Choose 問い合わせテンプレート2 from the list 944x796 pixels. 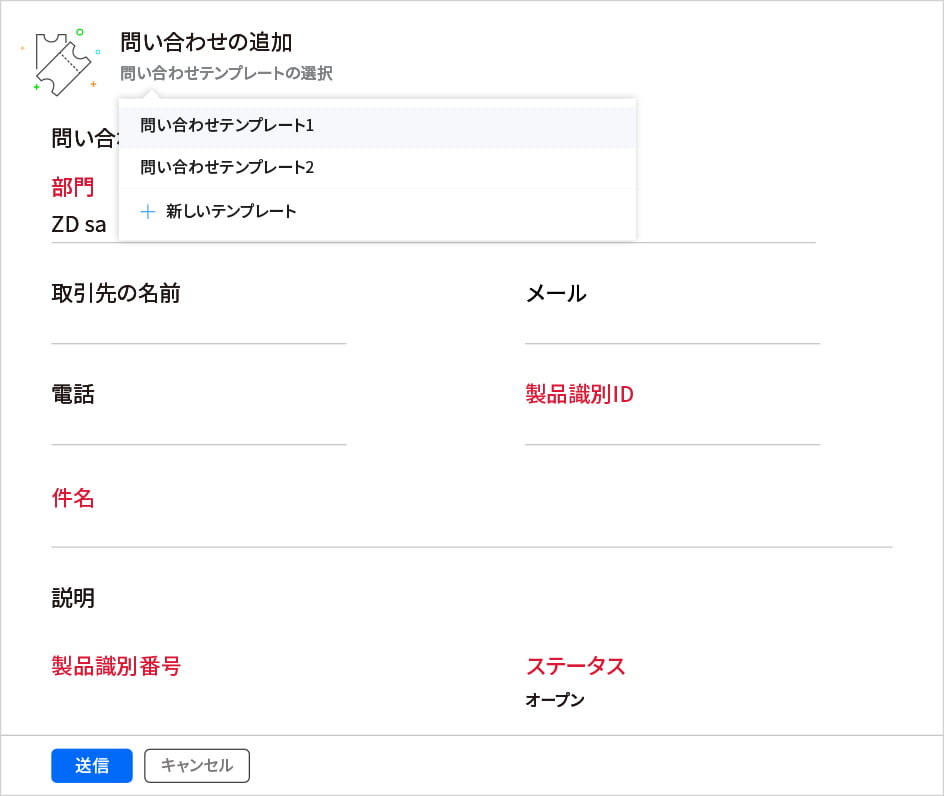coord(227,168)
